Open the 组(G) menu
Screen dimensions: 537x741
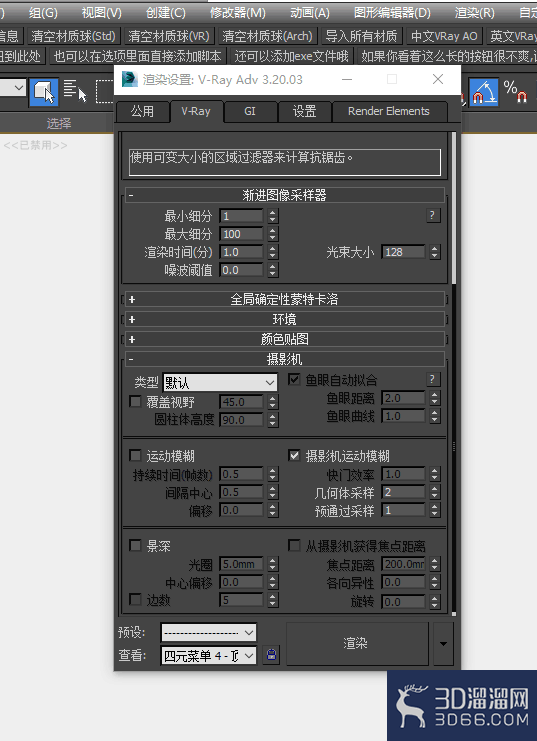[x=43, y=12]
